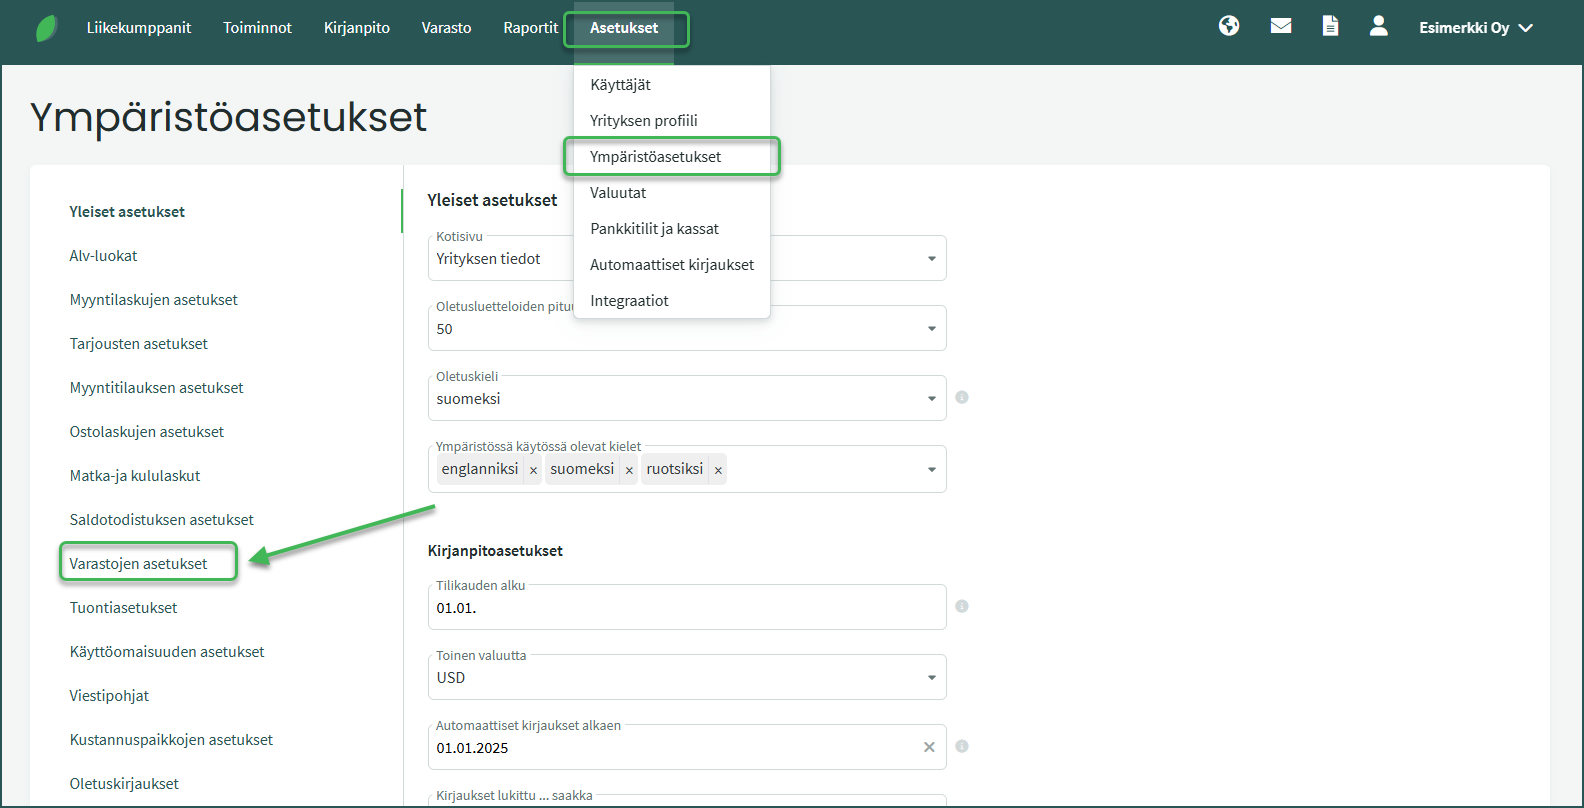Open the envelope messages icon

coord(1281,26)
